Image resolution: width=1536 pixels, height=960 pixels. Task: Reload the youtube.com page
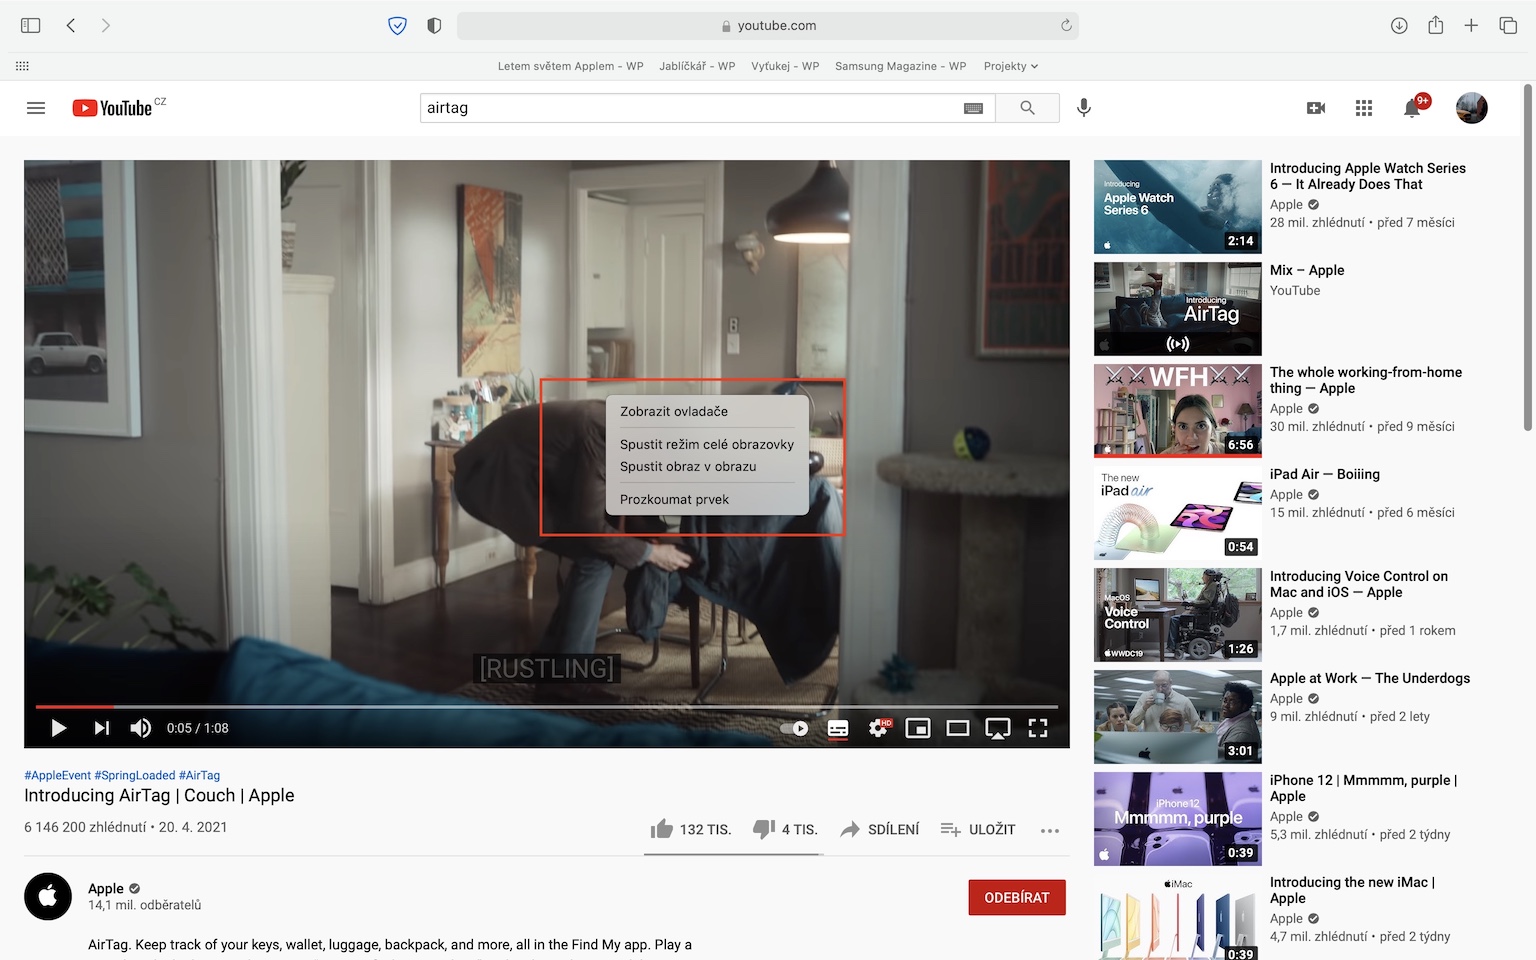[x=1066, y=26]
